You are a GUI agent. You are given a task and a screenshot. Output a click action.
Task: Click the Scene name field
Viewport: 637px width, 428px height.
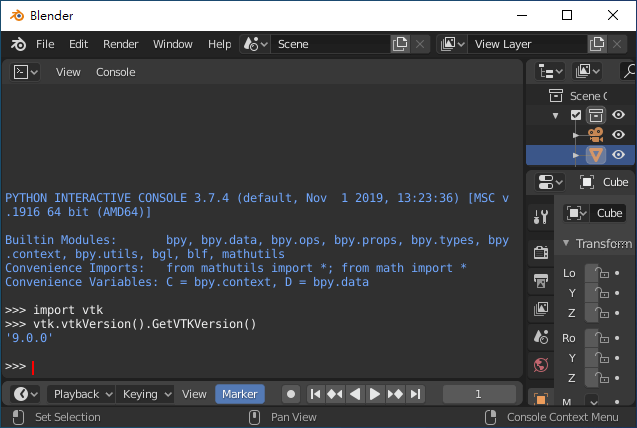coord(330,44)
